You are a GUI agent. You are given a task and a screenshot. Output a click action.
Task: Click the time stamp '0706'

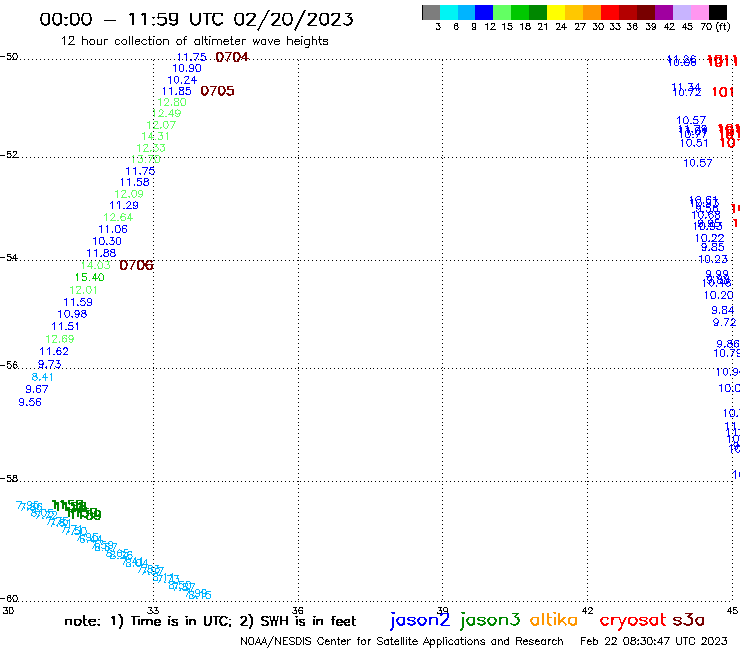pos(136,265)
